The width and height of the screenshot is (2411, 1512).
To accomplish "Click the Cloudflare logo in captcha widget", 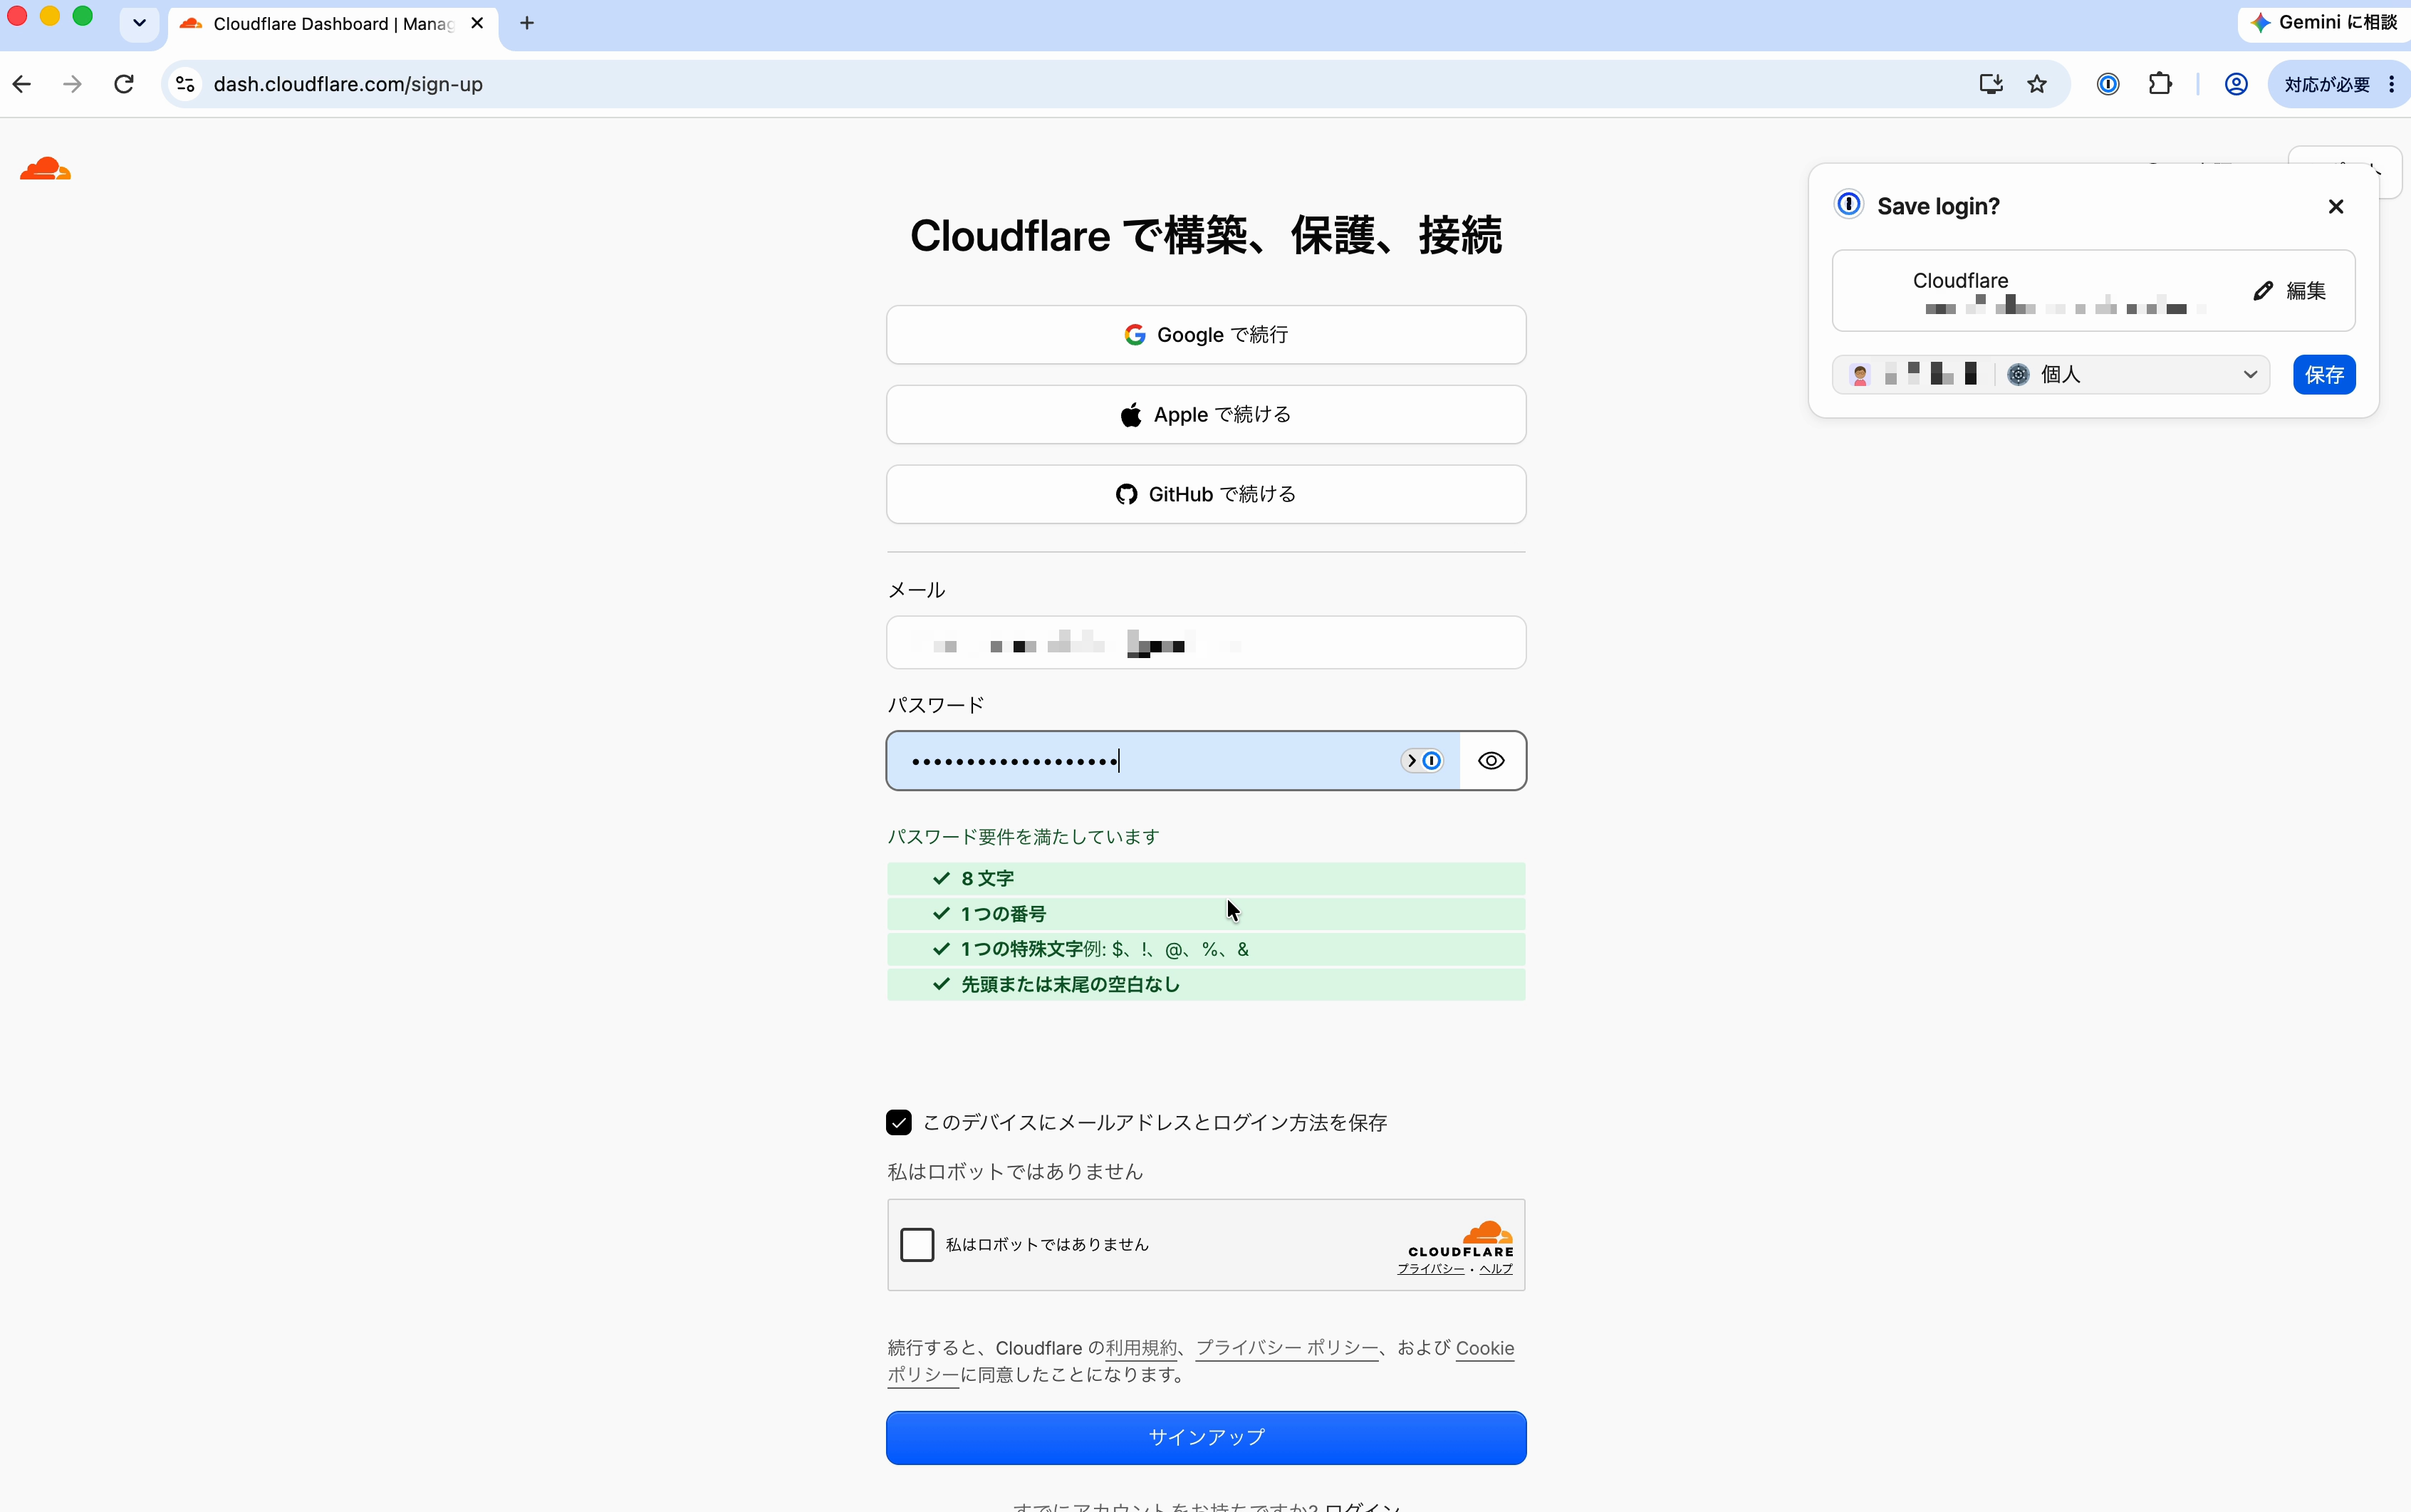I will coord(1461,1238).
